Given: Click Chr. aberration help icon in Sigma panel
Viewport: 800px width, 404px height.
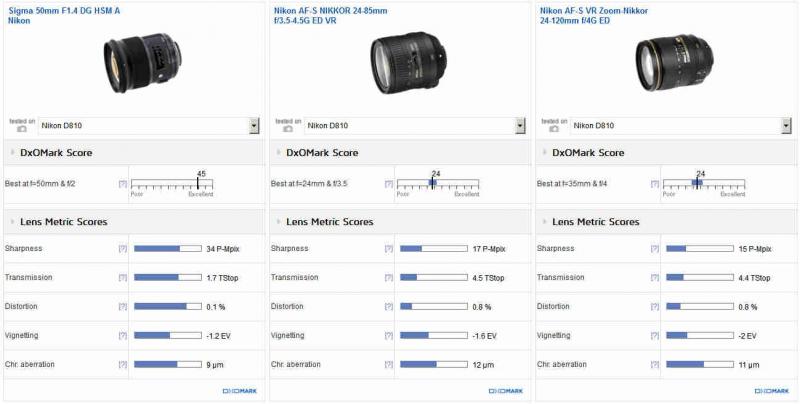Looking at the screenshot, I should (x=122, y=364).
